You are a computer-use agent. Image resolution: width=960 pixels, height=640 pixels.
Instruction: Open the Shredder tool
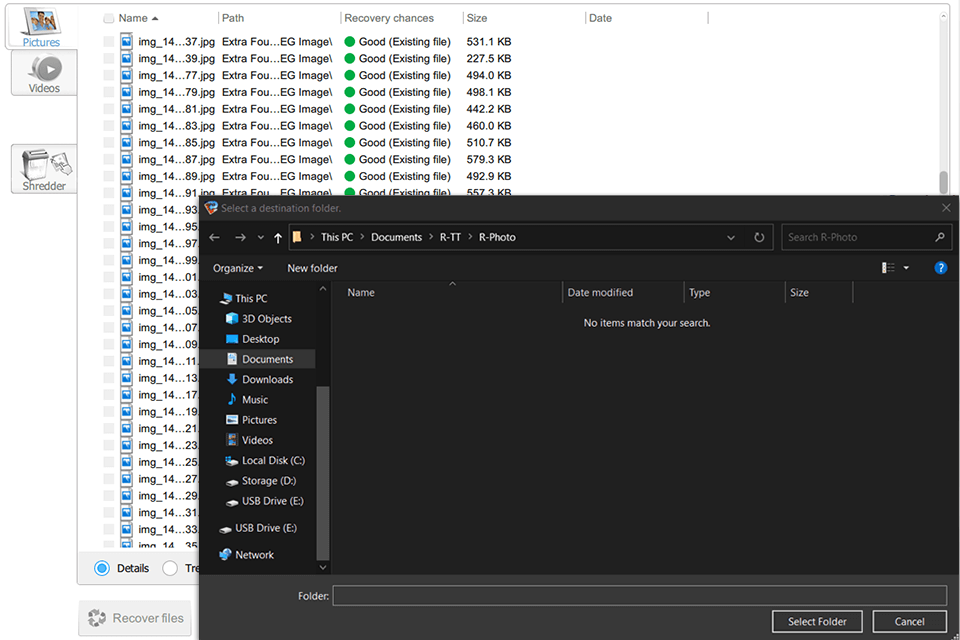point(44,170)
